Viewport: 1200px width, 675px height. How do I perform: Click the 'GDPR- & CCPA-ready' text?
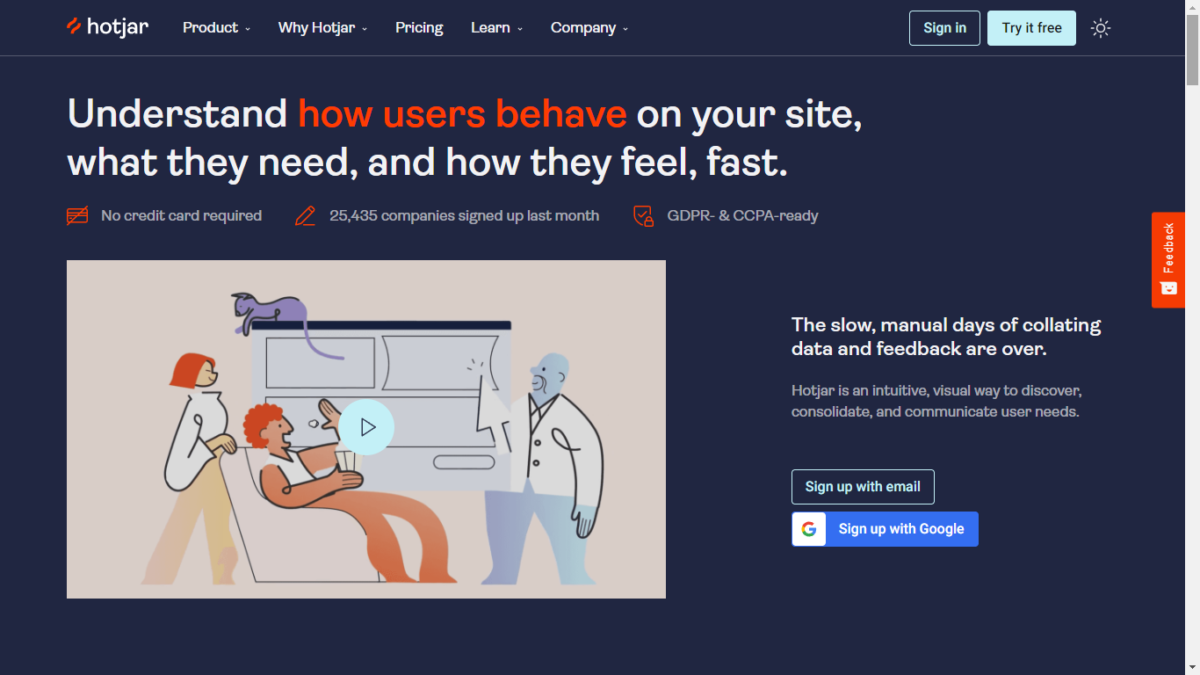click(x=743, y=215)
